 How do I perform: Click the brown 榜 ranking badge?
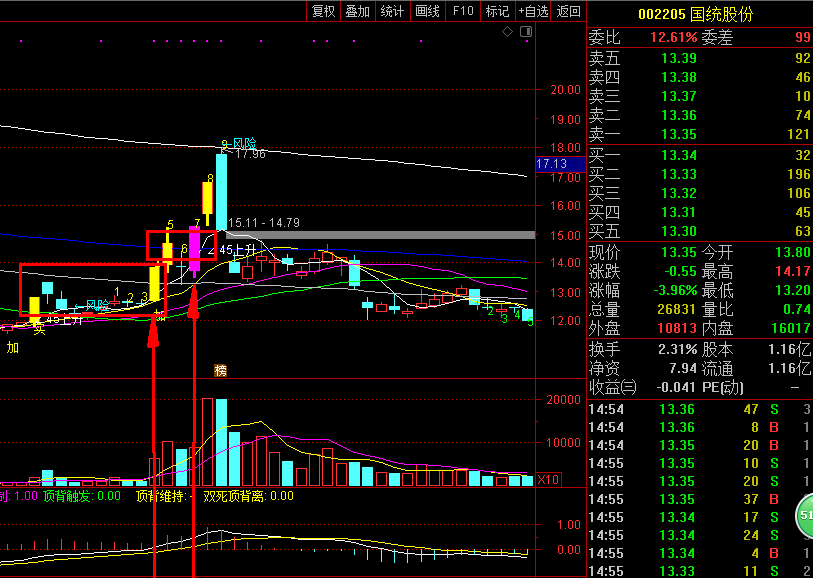click(x=221, y=371)
